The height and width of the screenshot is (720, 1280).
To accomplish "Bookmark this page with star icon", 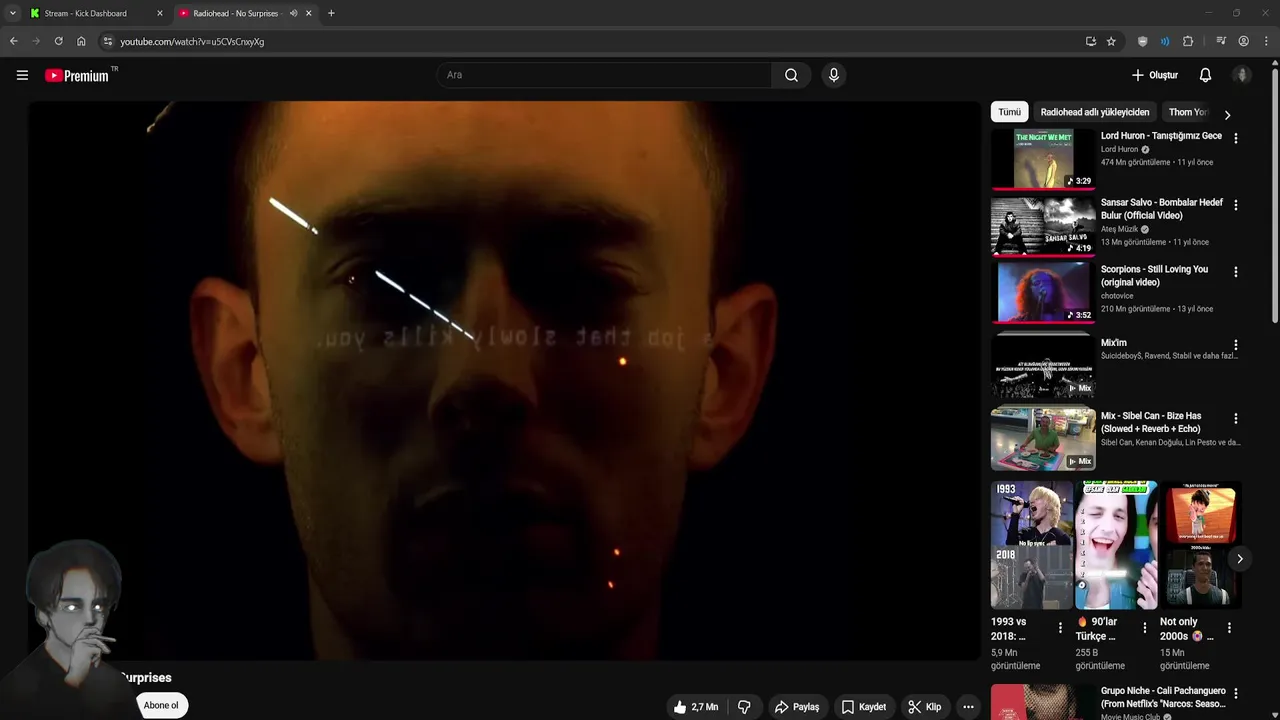I will (x=1111, y=41).
